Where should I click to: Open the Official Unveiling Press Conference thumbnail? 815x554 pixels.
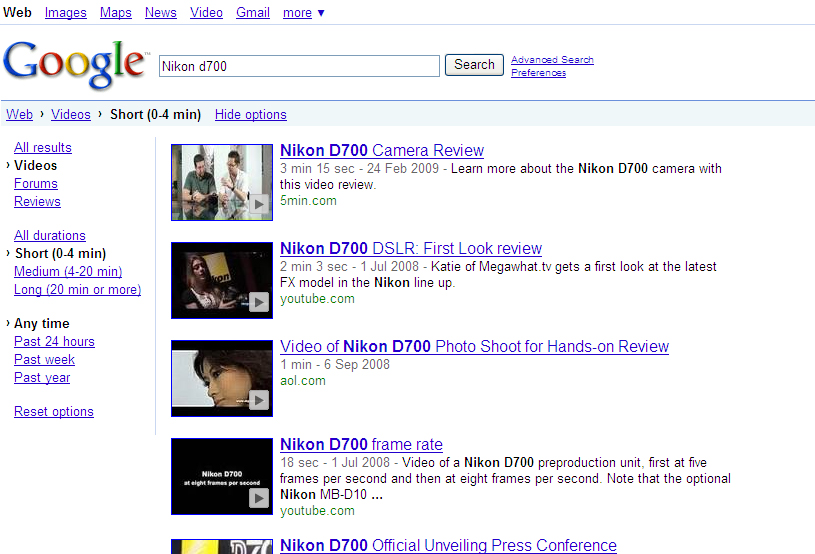coord(221,546)
